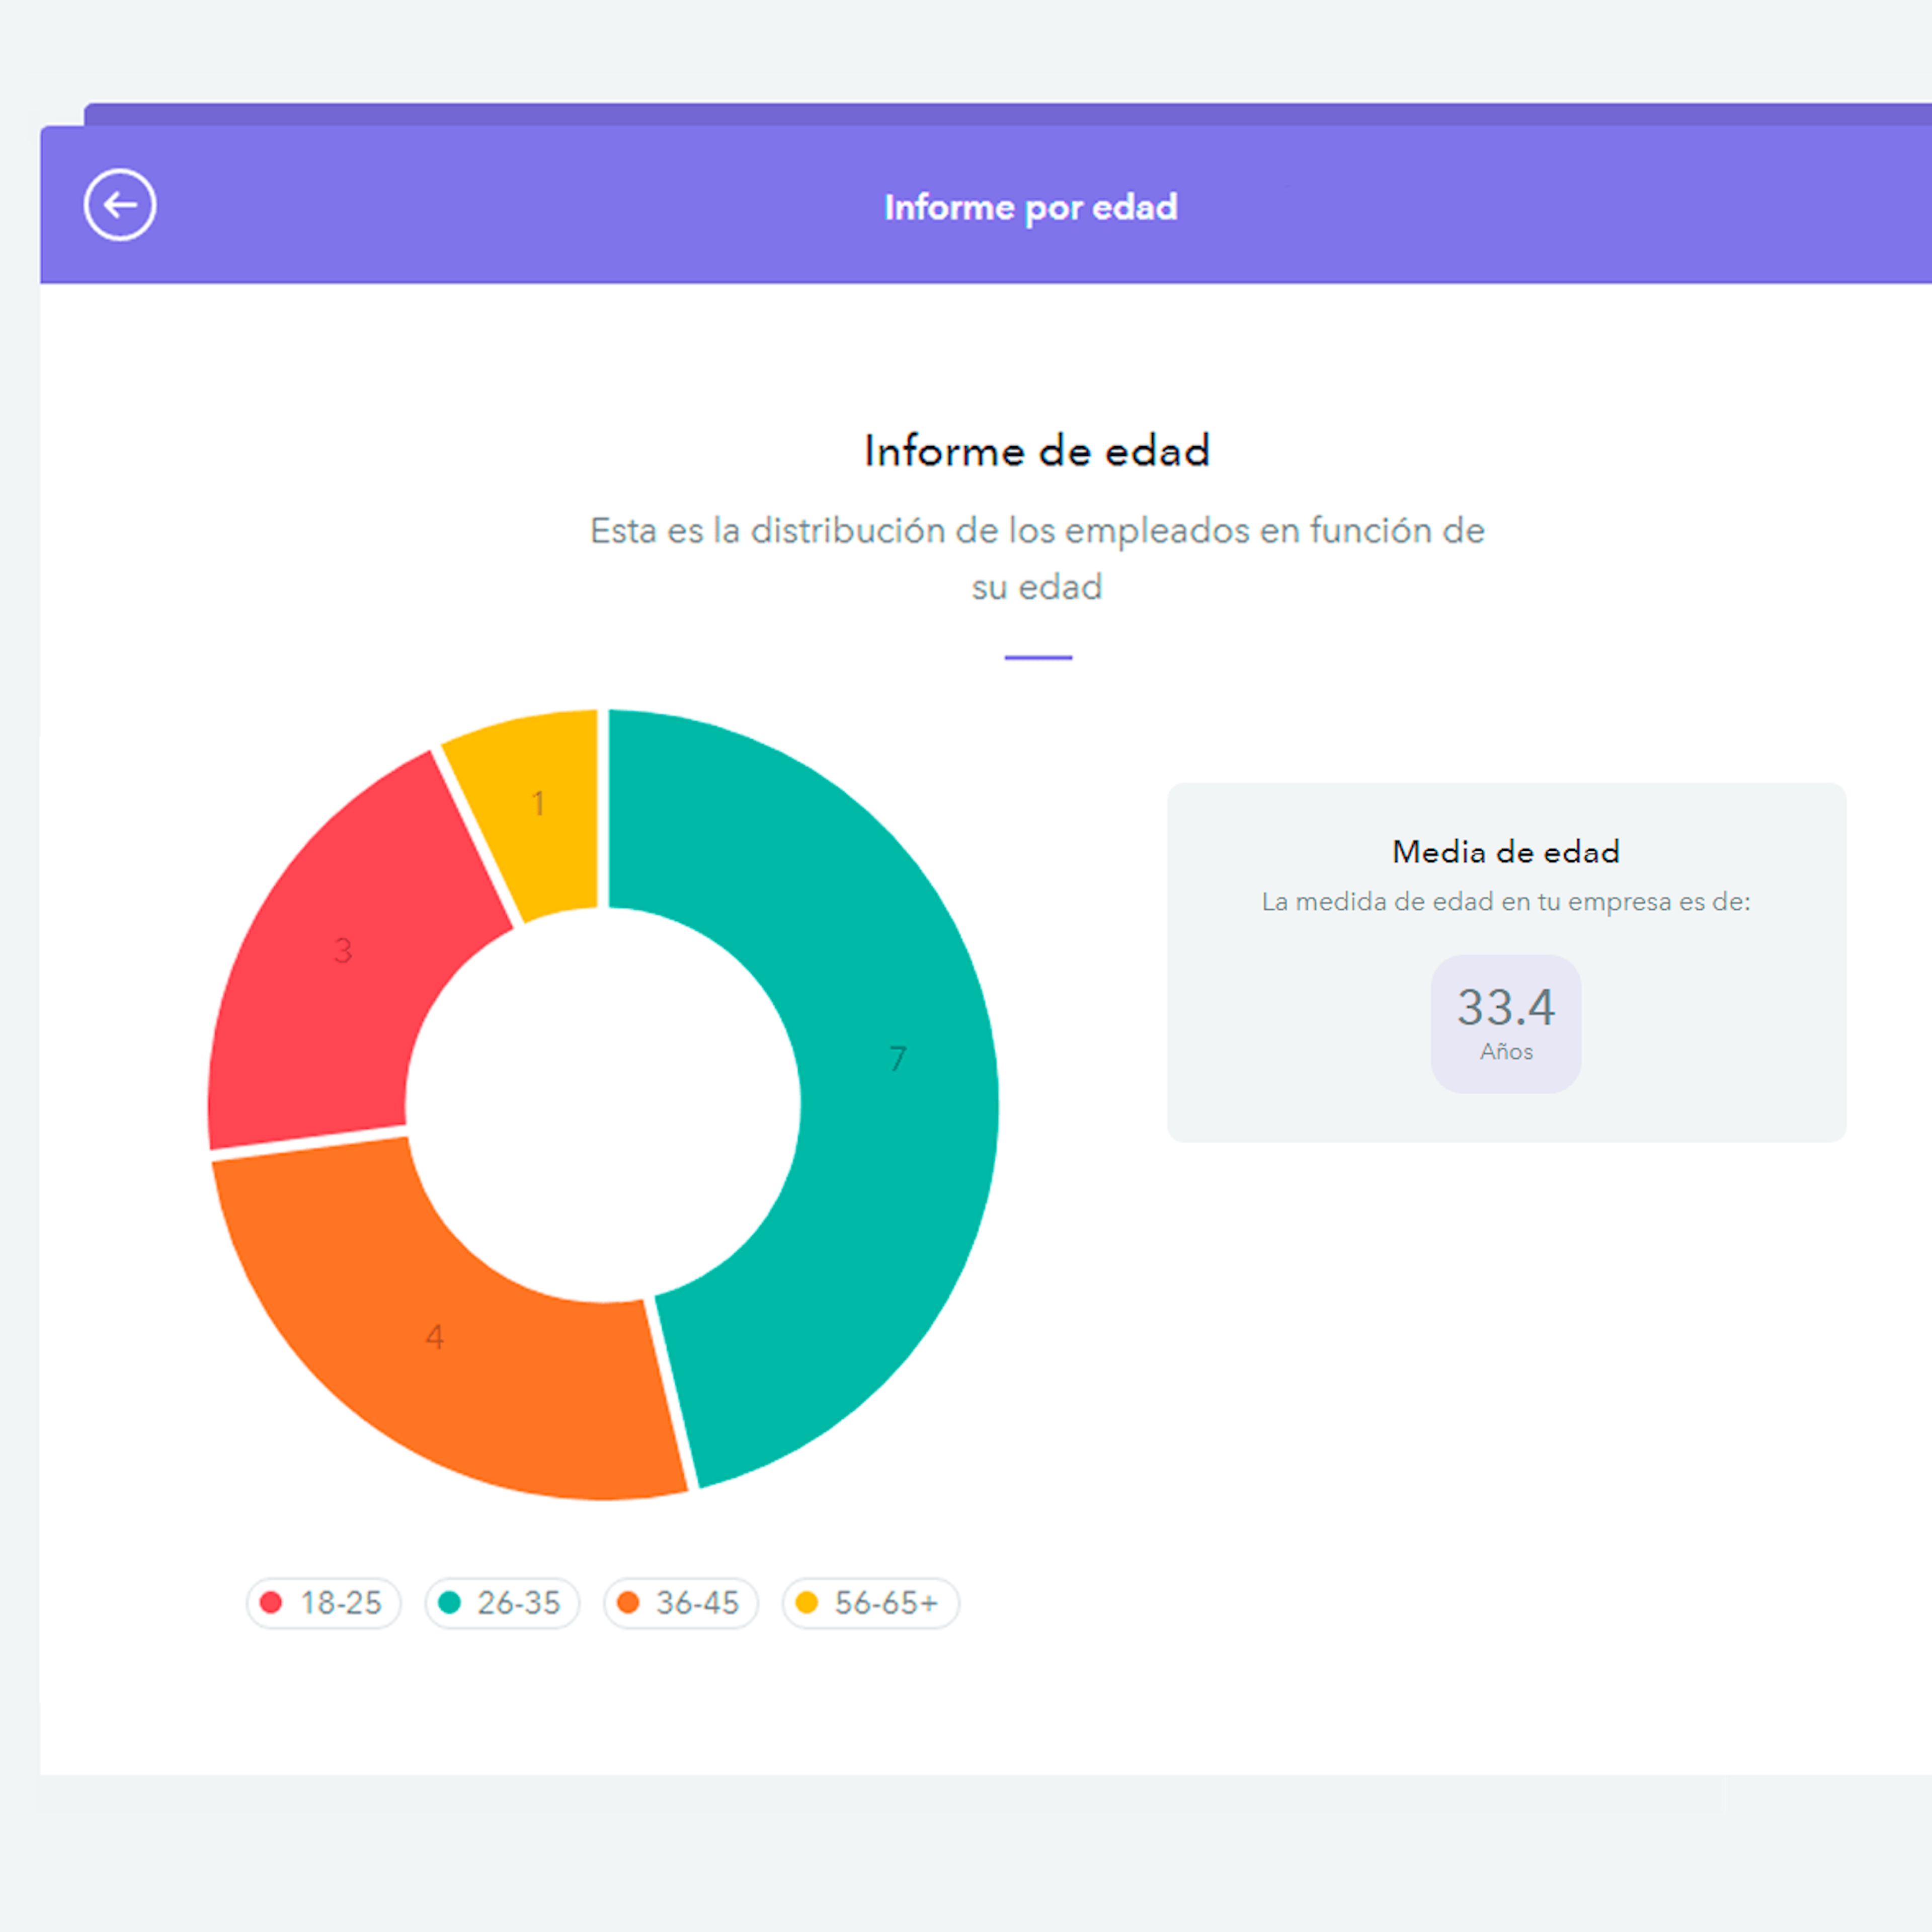This screenshot has height=1932, width=1932.
Task: Click the Informe de edad heading
Action: point(1037,451)
